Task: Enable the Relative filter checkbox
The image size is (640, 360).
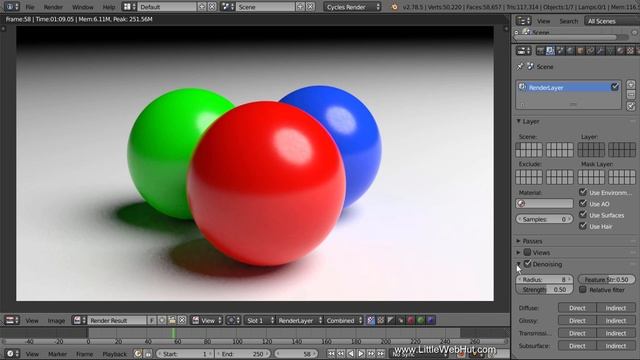Action: click(x=583, y=289)
